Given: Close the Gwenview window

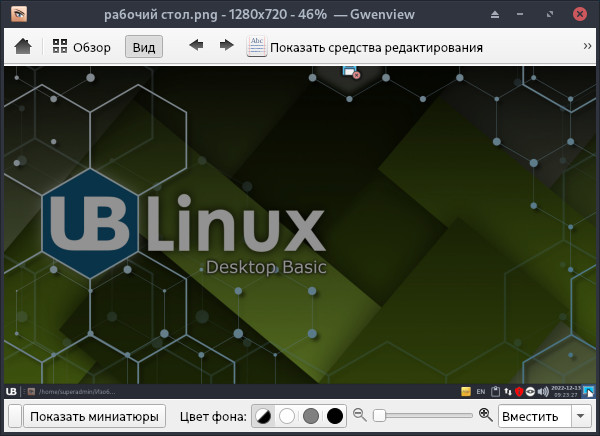Looking at the screenshot, I should [580, 15].
